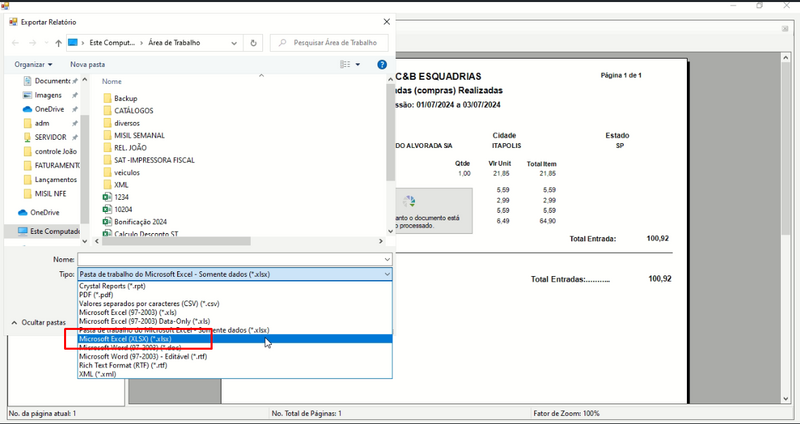Viewport: 800px width, 424px height.
Task: Choose Microsoft Excel (XLSX) (*.xlsx) format
Action: [x=235, y=339]
